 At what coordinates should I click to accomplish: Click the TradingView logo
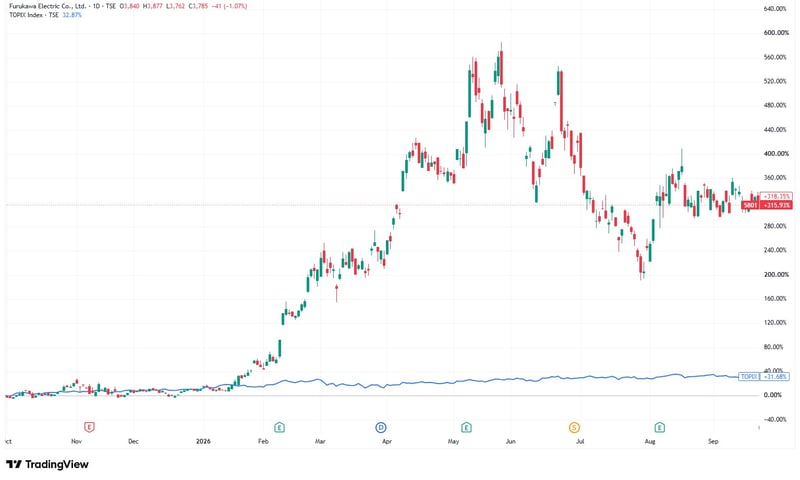click(47, 464)
